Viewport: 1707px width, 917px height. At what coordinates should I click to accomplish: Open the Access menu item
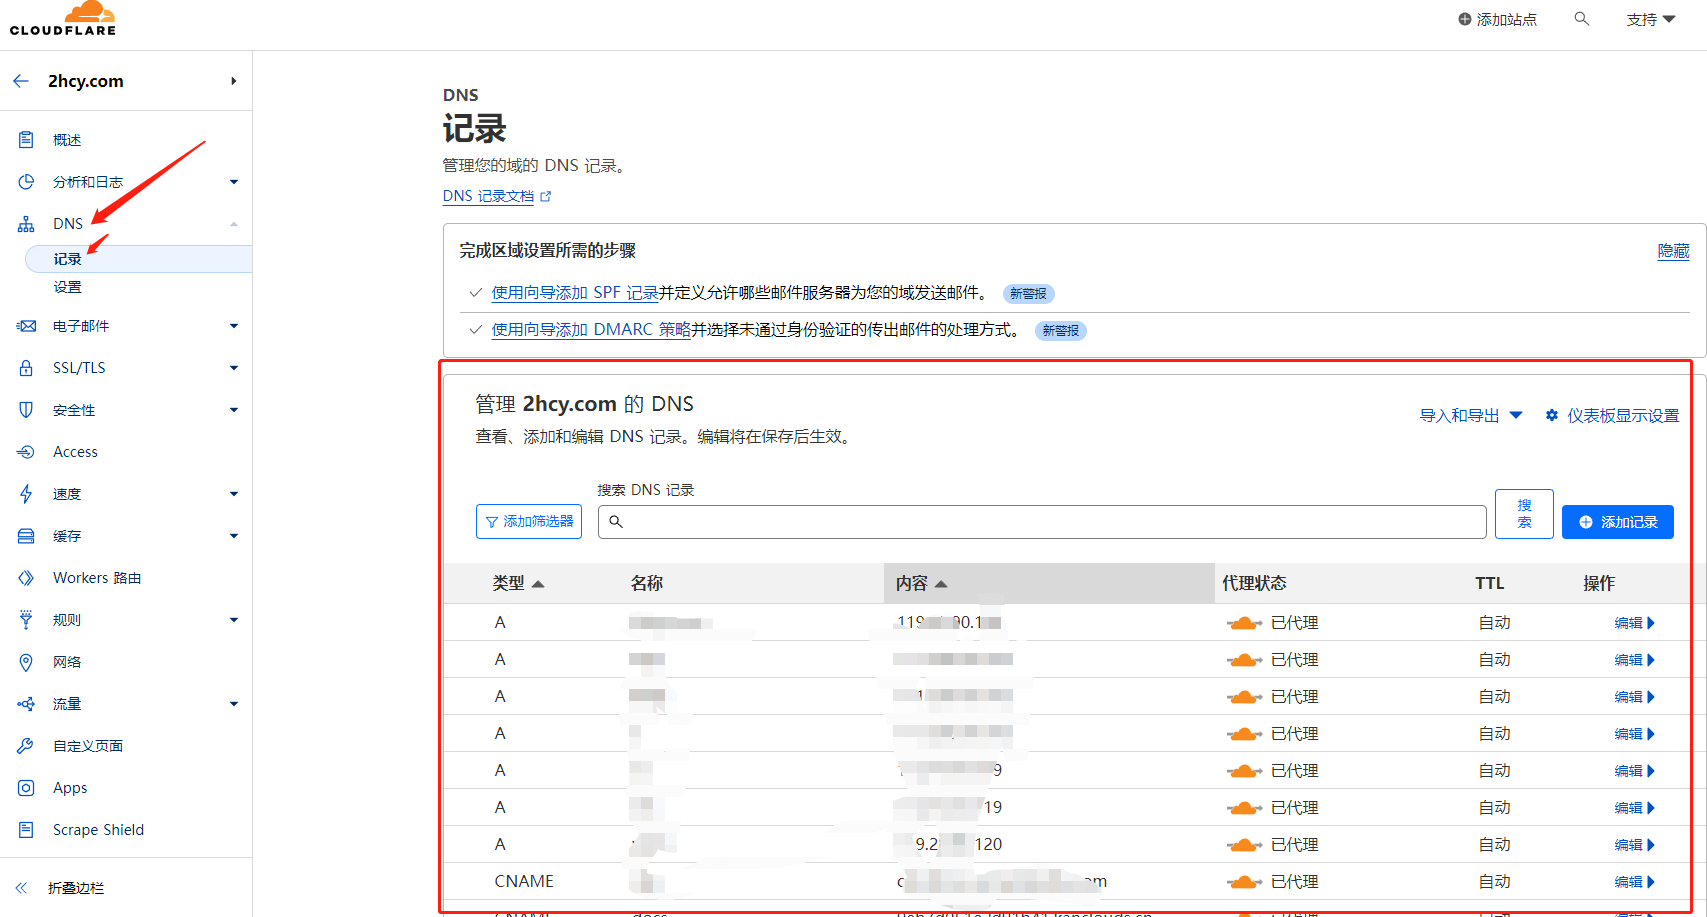point(75,452)
